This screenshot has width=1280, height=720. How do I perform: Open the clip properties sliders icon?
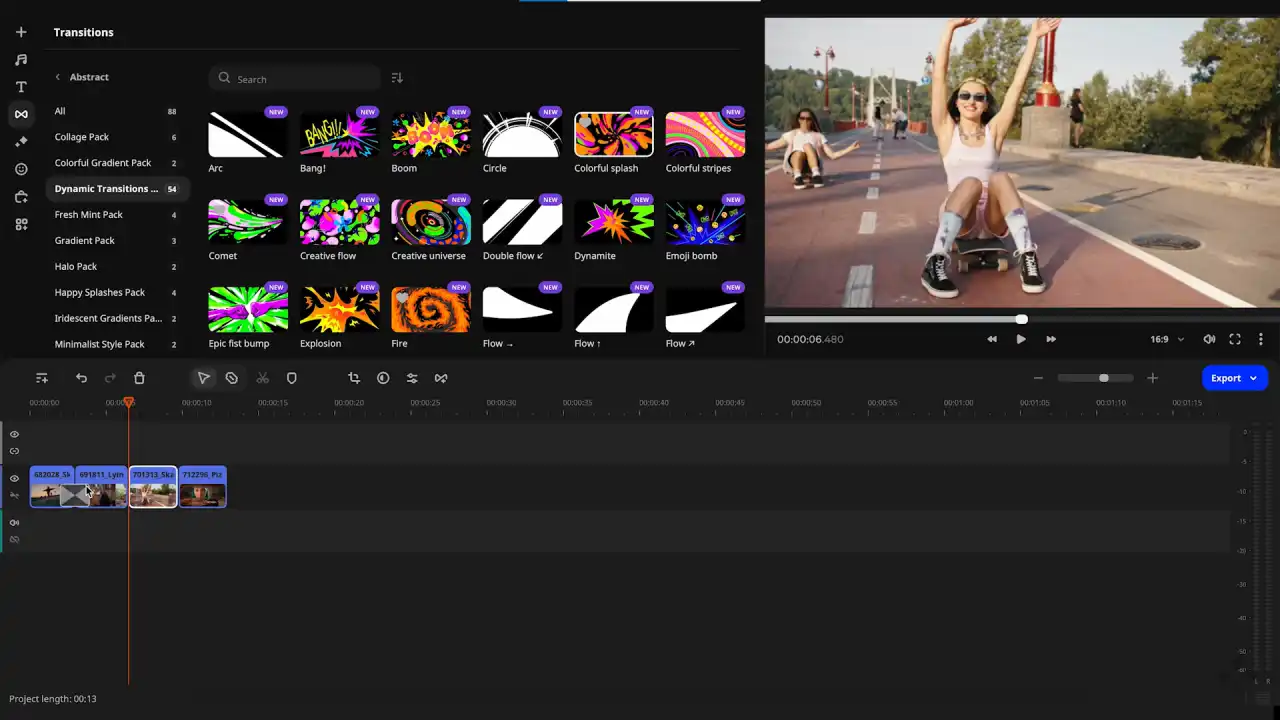click(412, 378)
